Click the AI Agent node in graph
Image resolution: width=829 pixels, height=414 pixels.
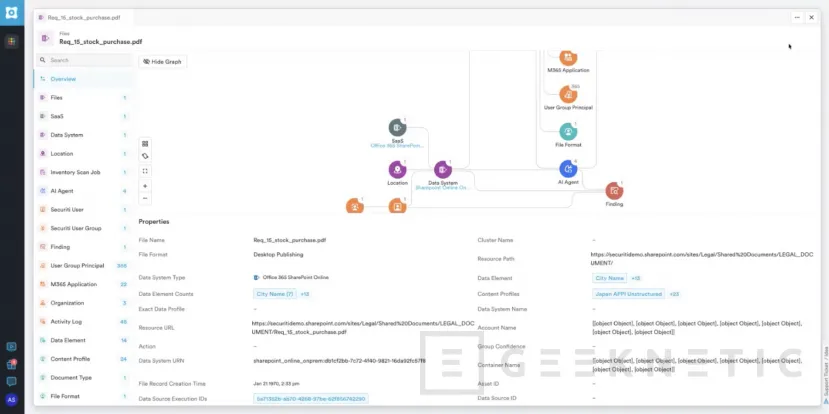point(568,169)
